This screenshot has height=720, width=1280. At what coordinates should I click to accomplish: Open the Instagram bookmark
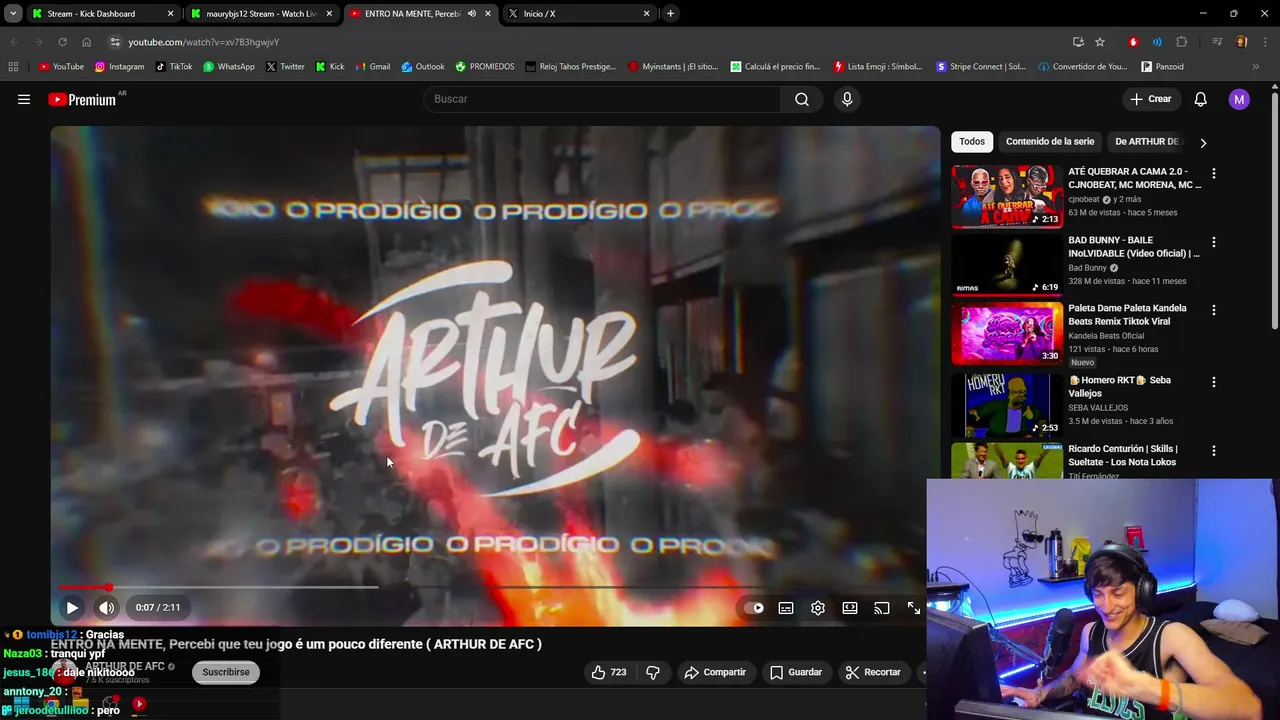click(119, 67)
